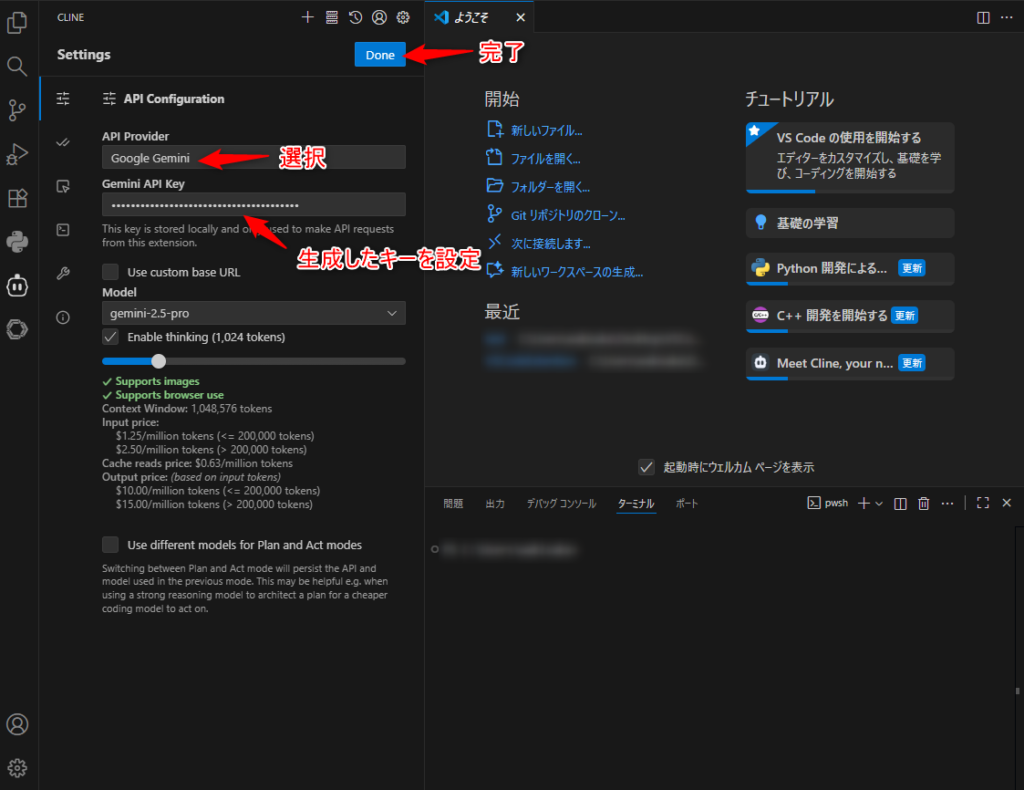Viewport: 1024px width, 790px height.
Task: Open the Explorer view in activity bar
Action: pyautogui.click(x=17, y=22)
